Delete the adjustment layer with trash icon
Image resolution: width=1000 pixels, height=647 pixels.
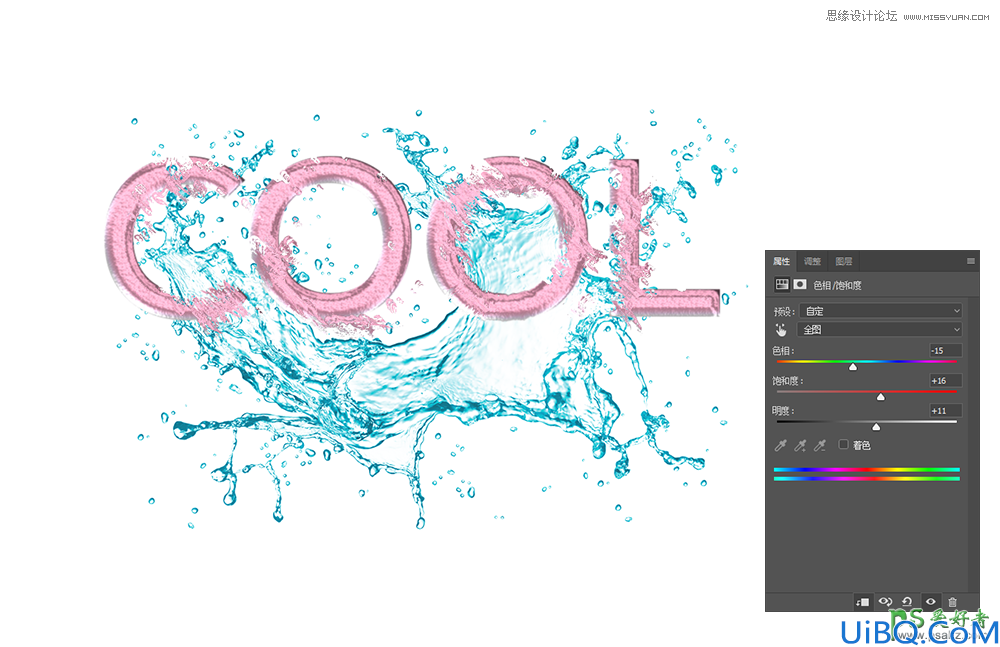[952, 602]
